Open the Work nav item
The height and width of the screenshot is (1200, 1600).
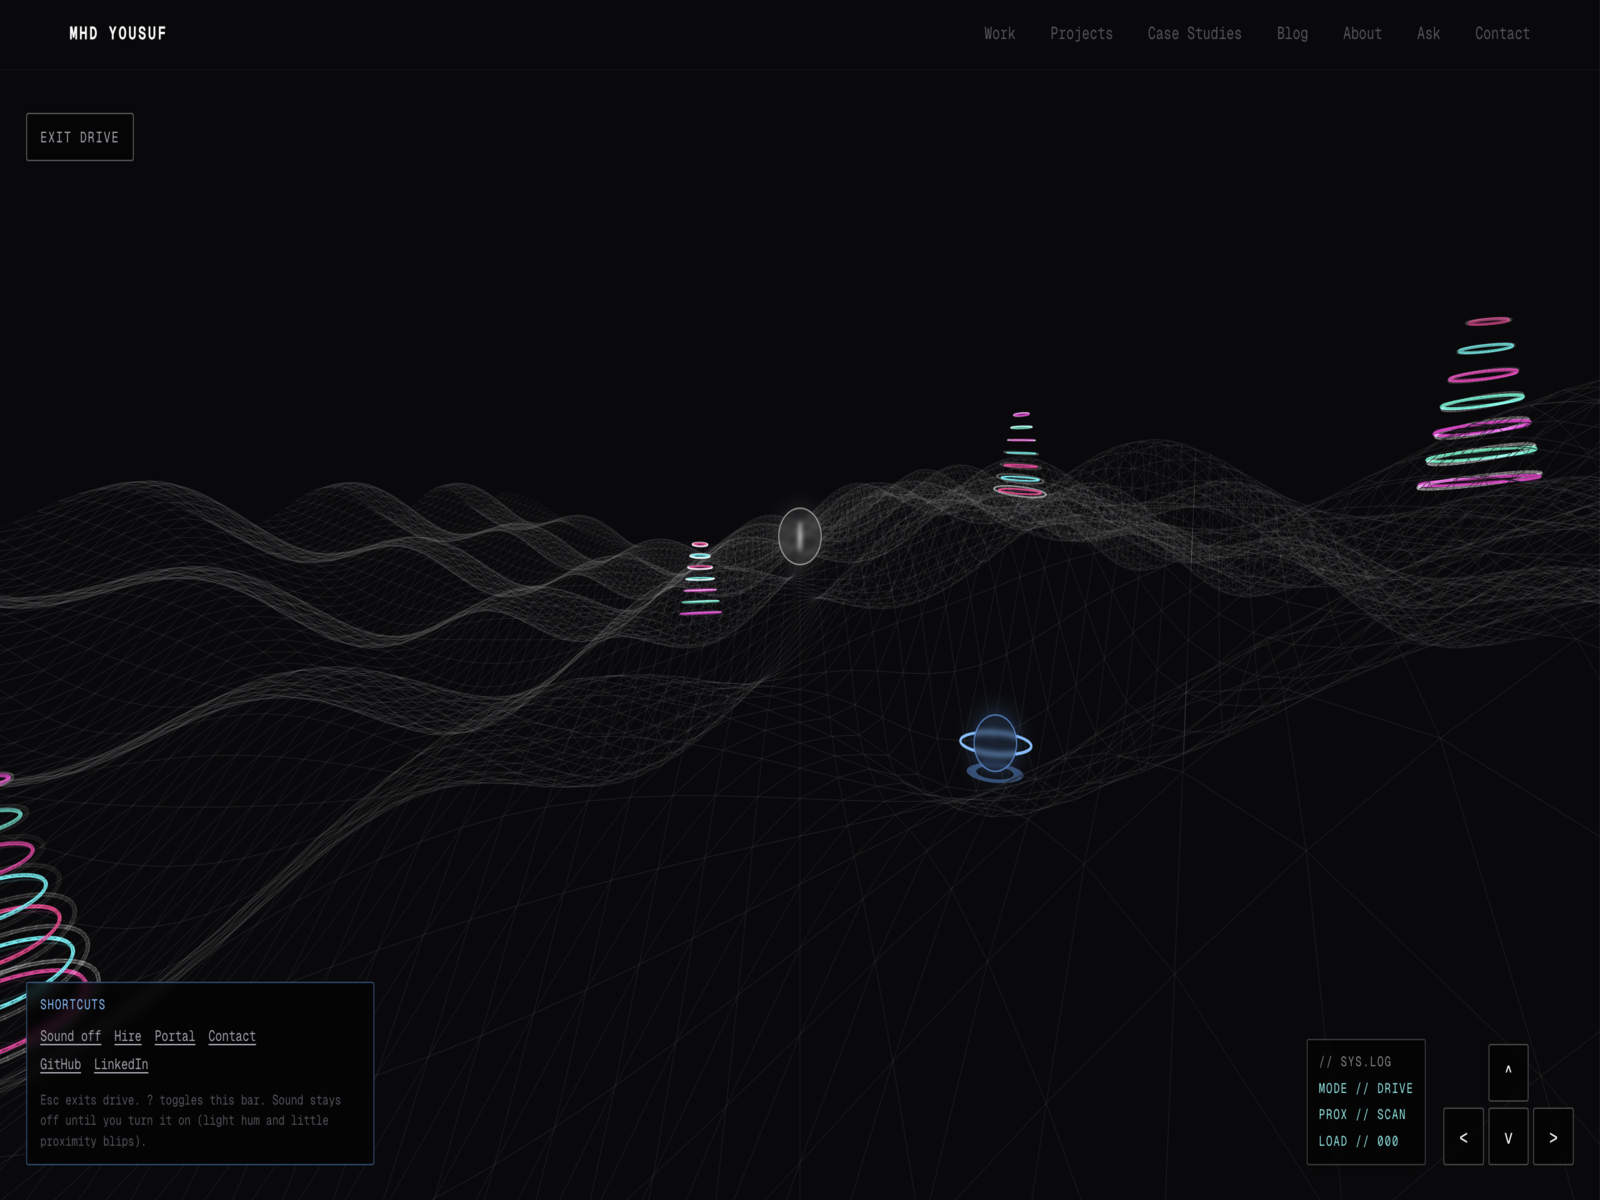pyautogui.click(x=999, y=33)
